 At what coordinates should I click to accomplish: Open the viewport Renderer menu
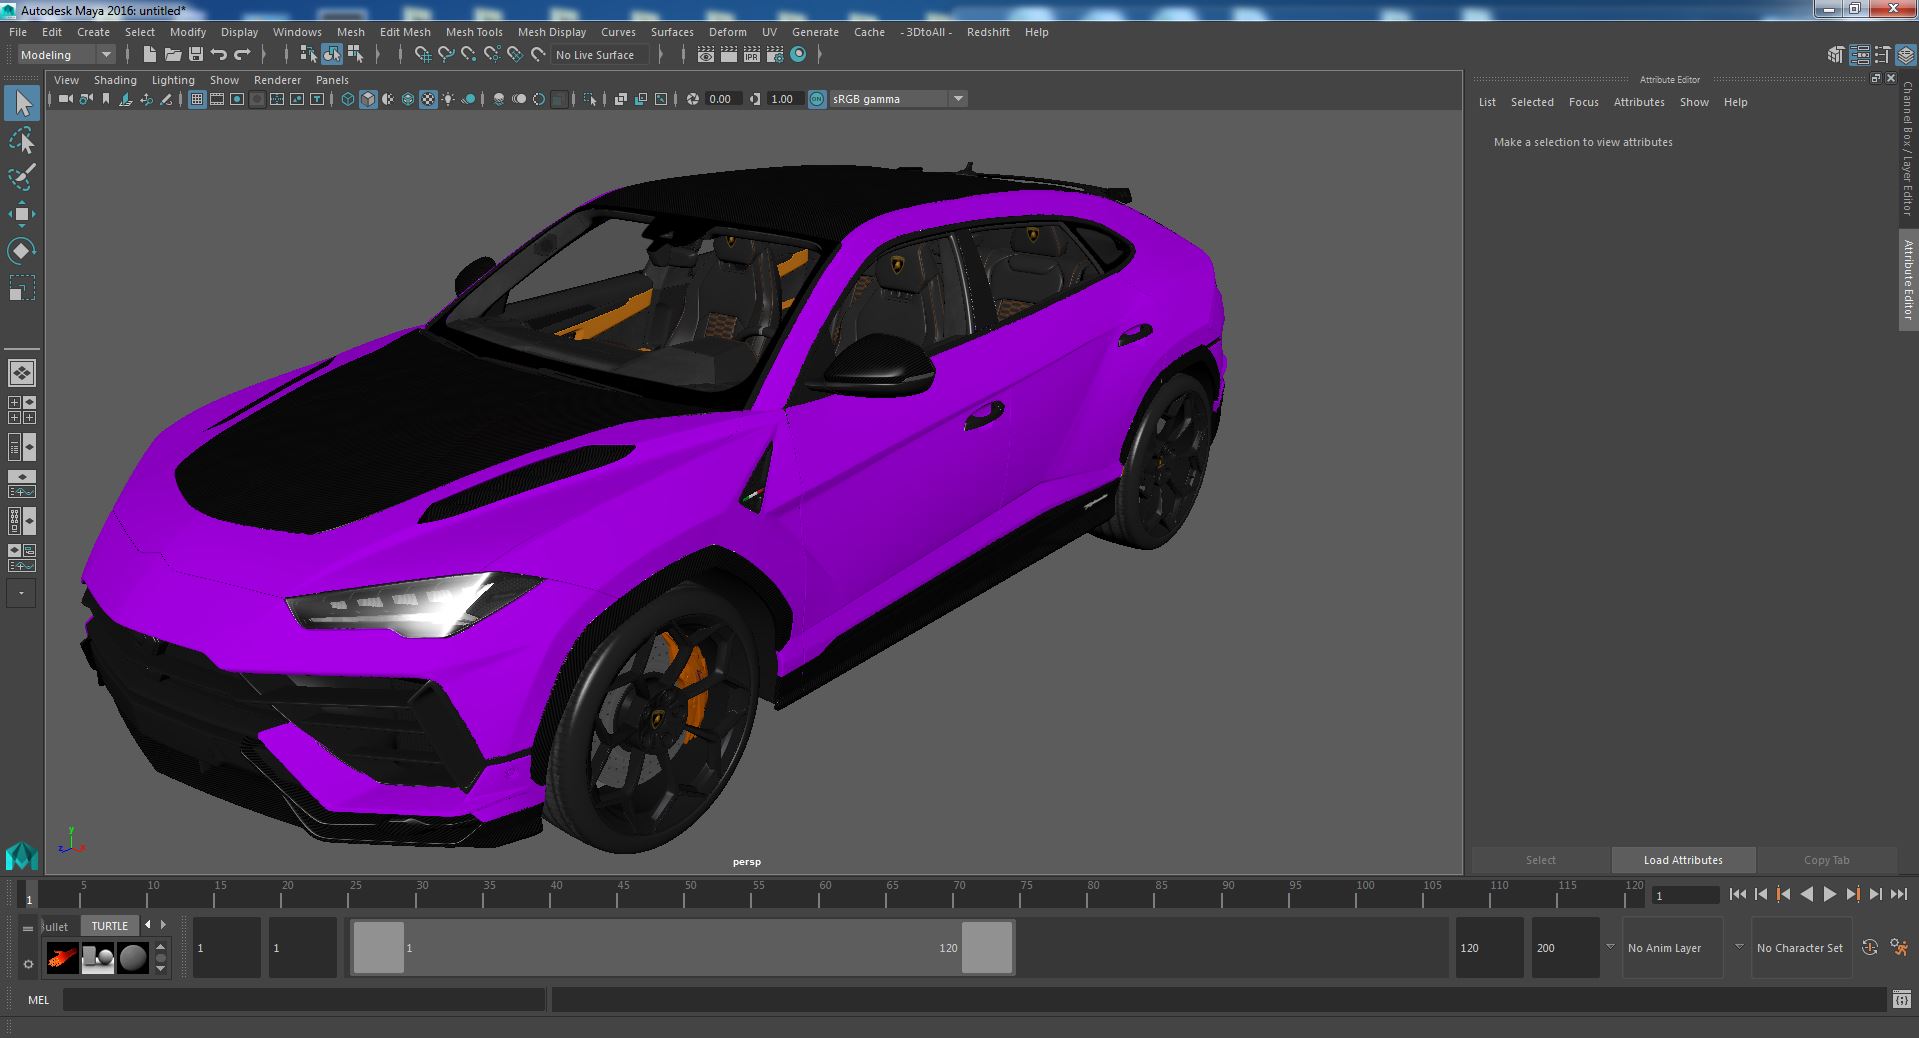point(277,80)
